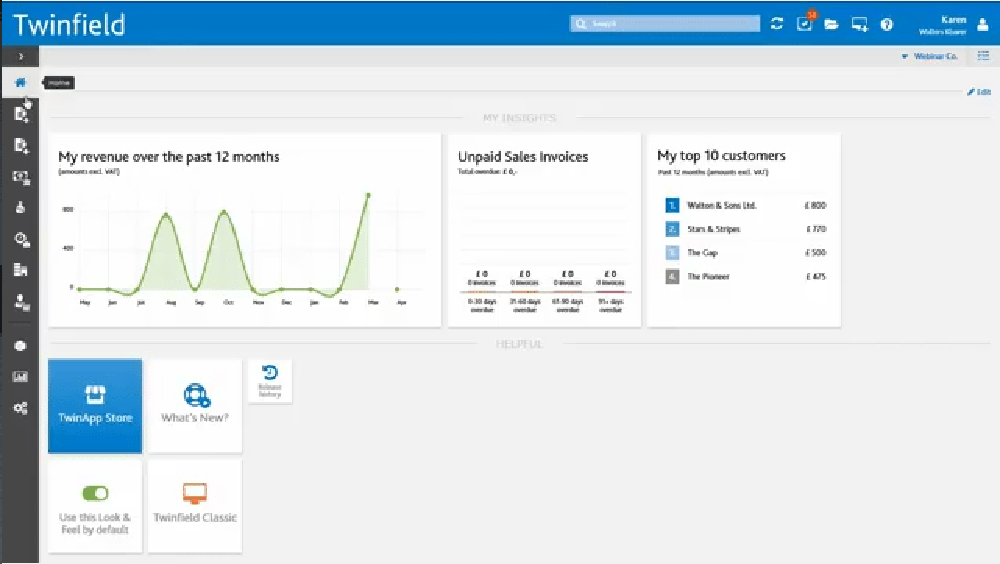Viewport: 1000px width, 564px height.
Task: Select Walton & Sons Ltd. customer row
Action: point(745,205)
